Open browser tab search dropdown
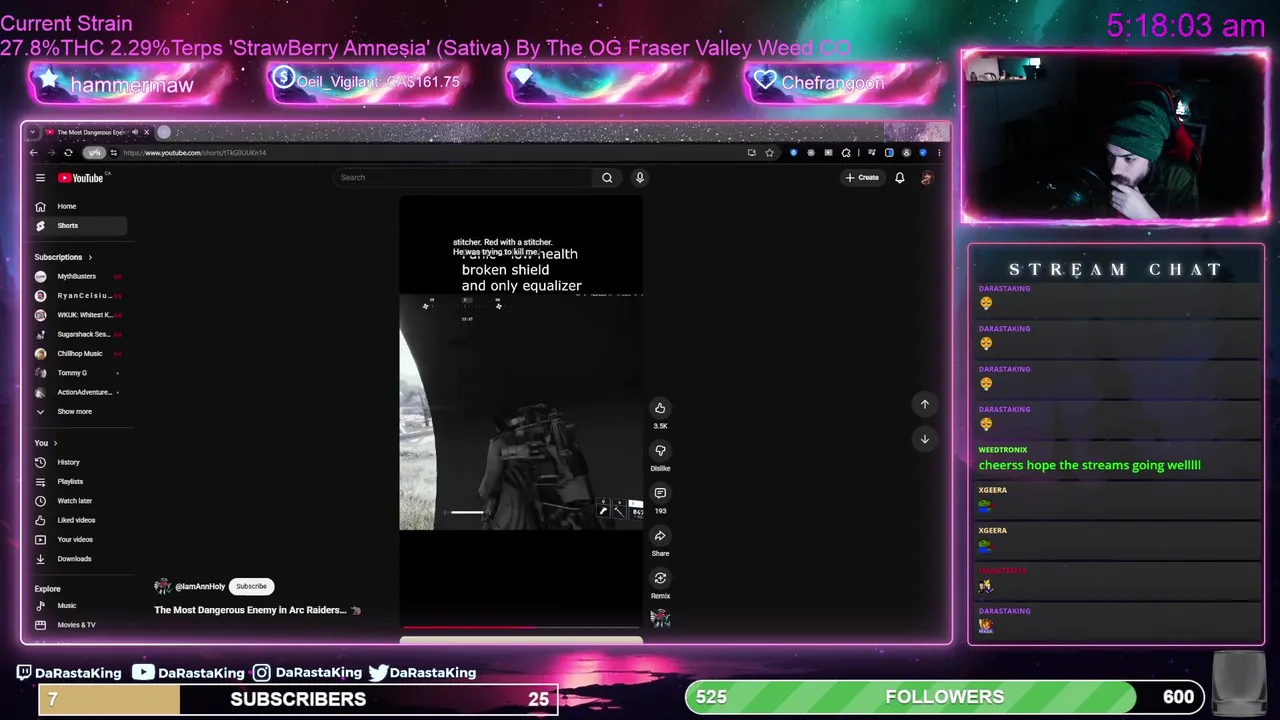Viewport: 1280px width, 720px height. 33,132
